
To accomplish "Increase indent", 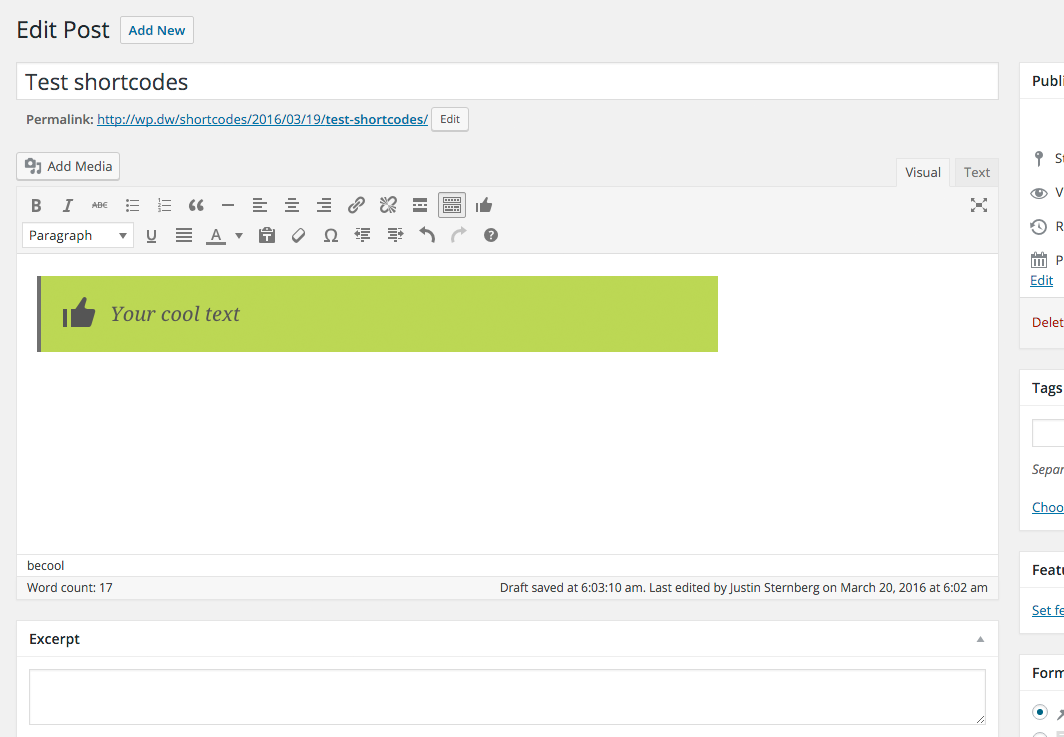I will [x=395, y=235].
